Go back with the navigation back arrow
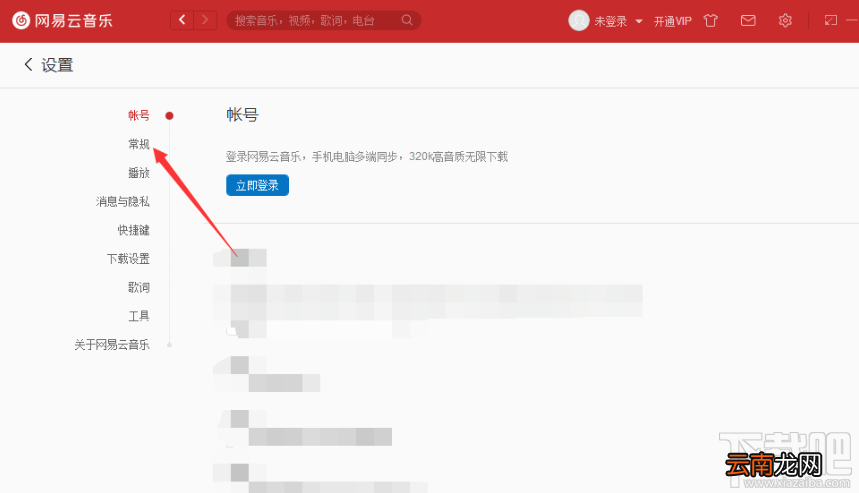Screen dimensions: 859x493 click(182, 20)
